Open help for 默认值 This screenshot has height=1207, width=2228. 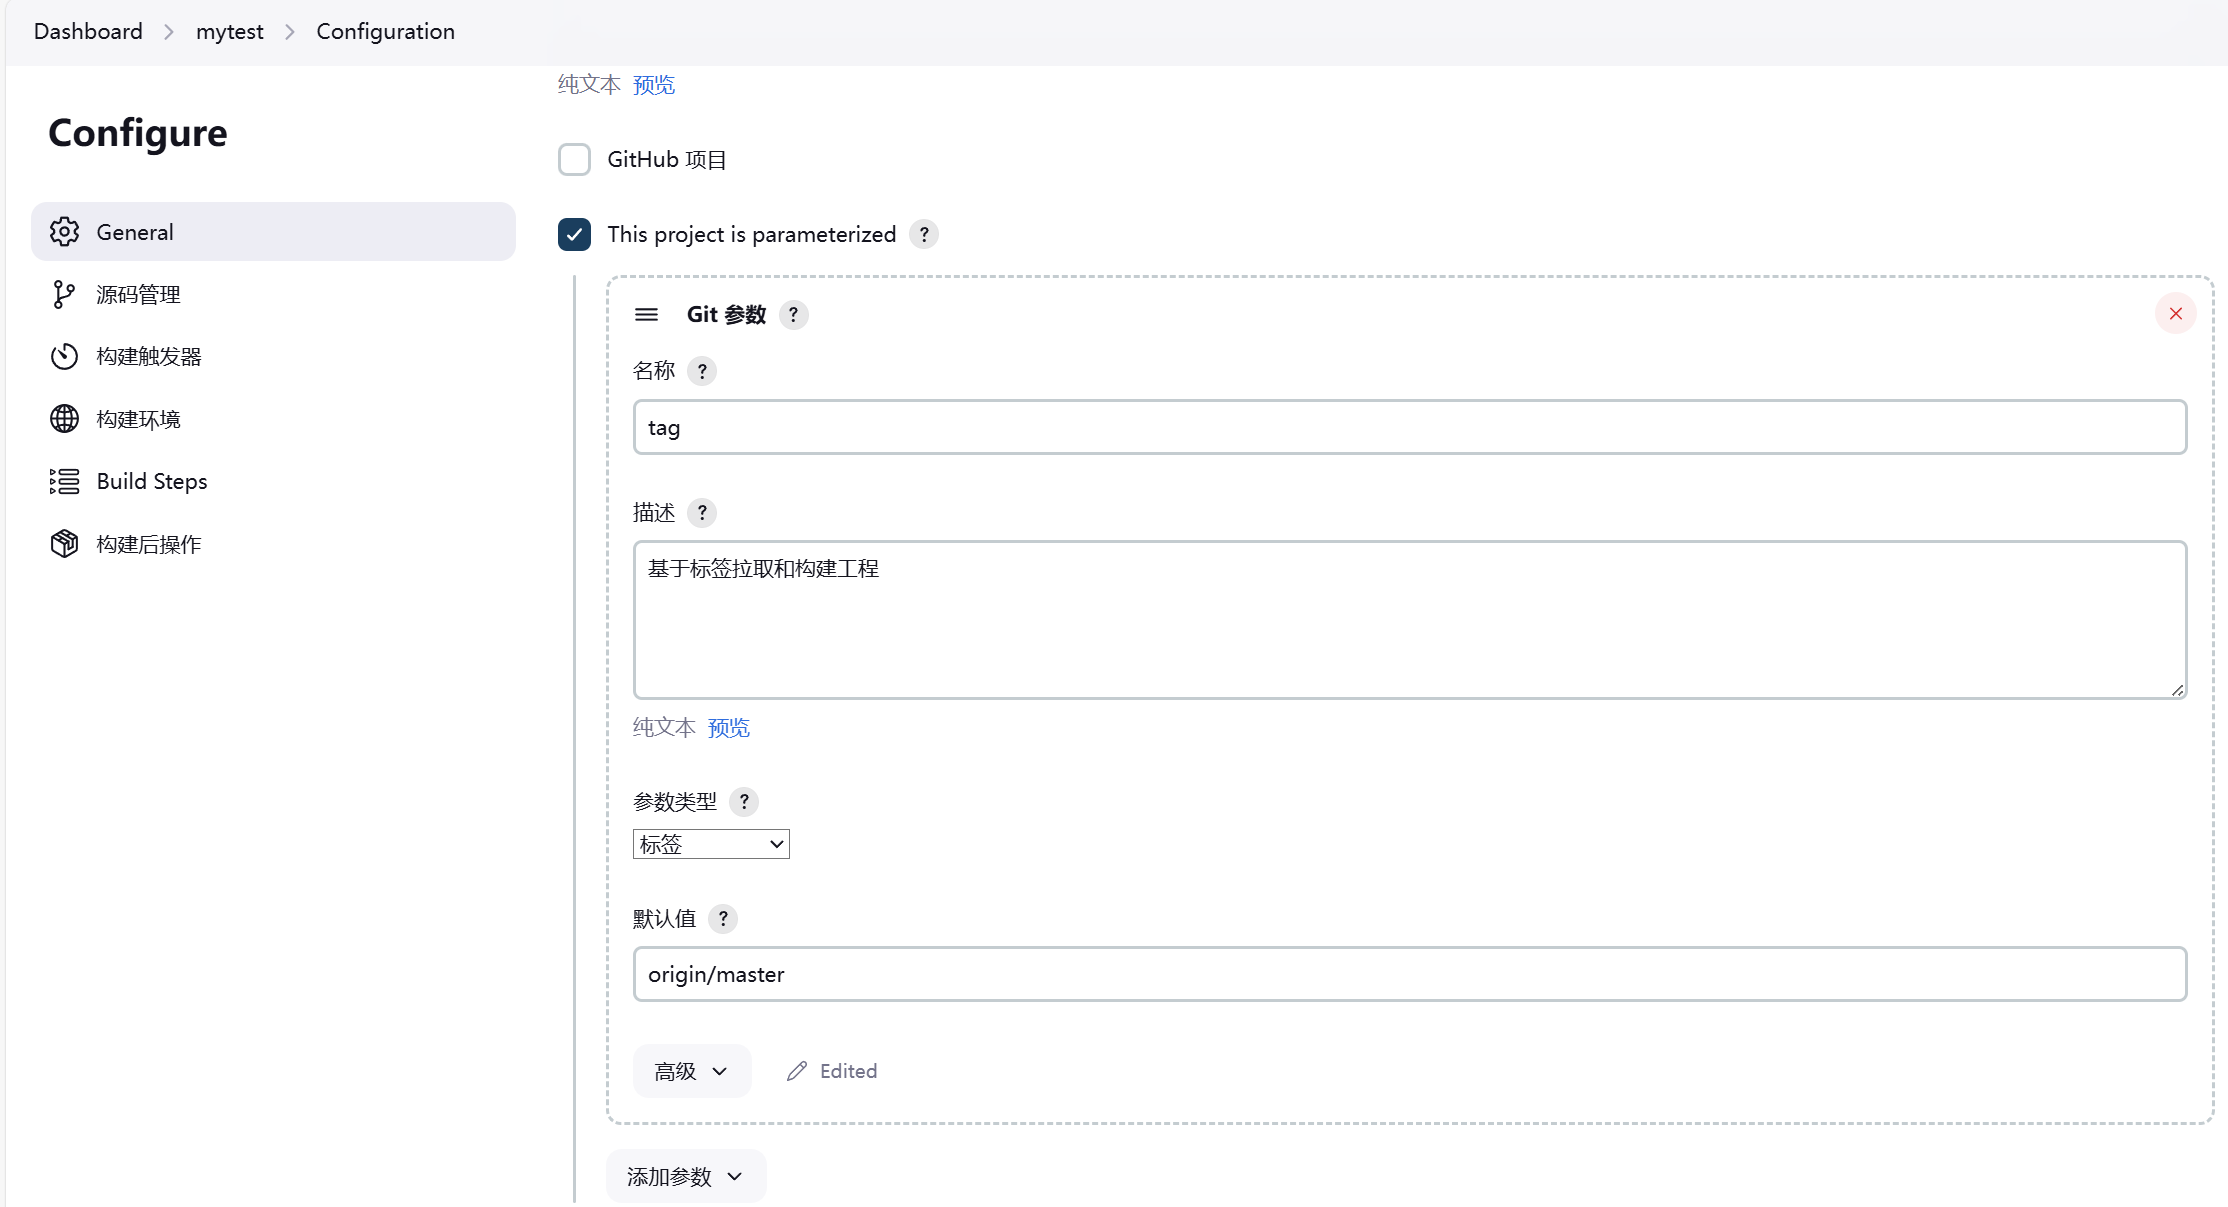click(x=723, y=919)
